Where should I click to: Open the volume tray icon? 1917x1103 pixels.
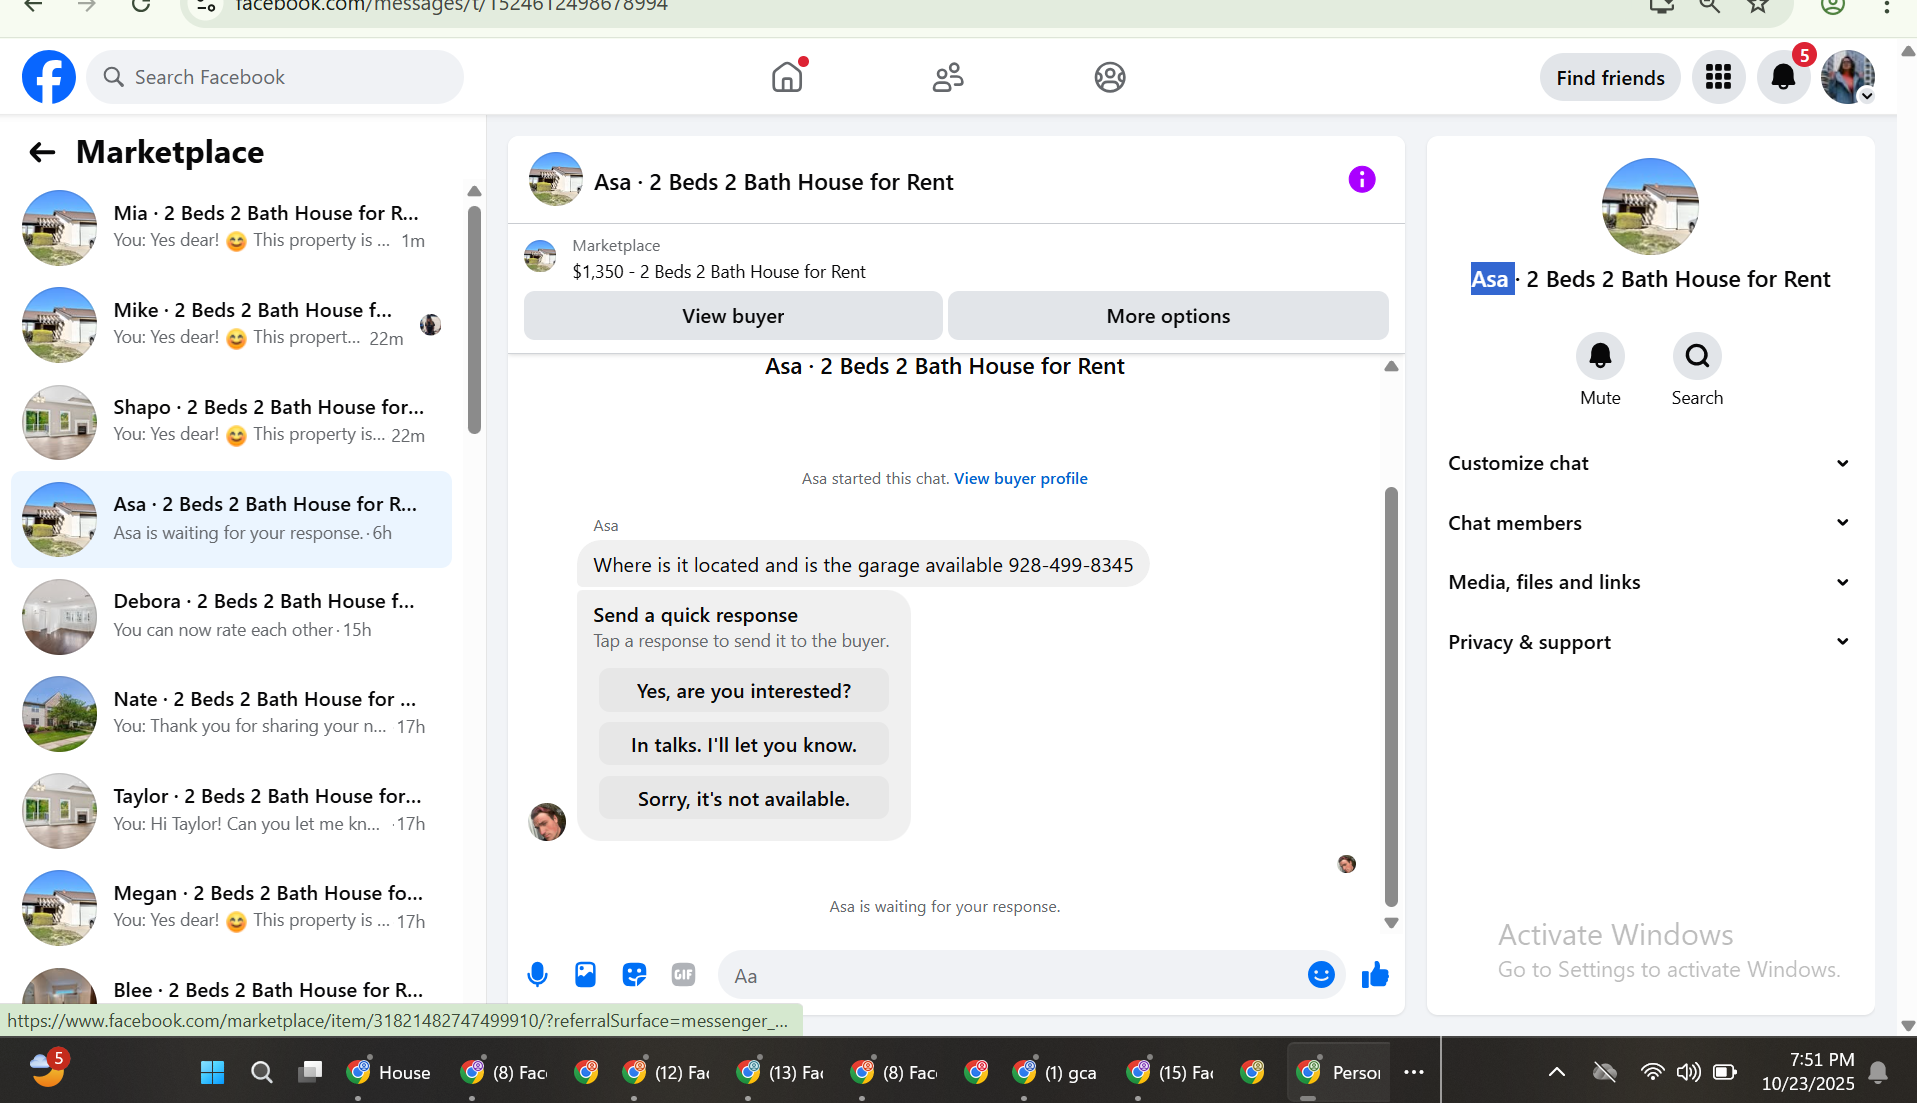click(x=1688, y=1072)
